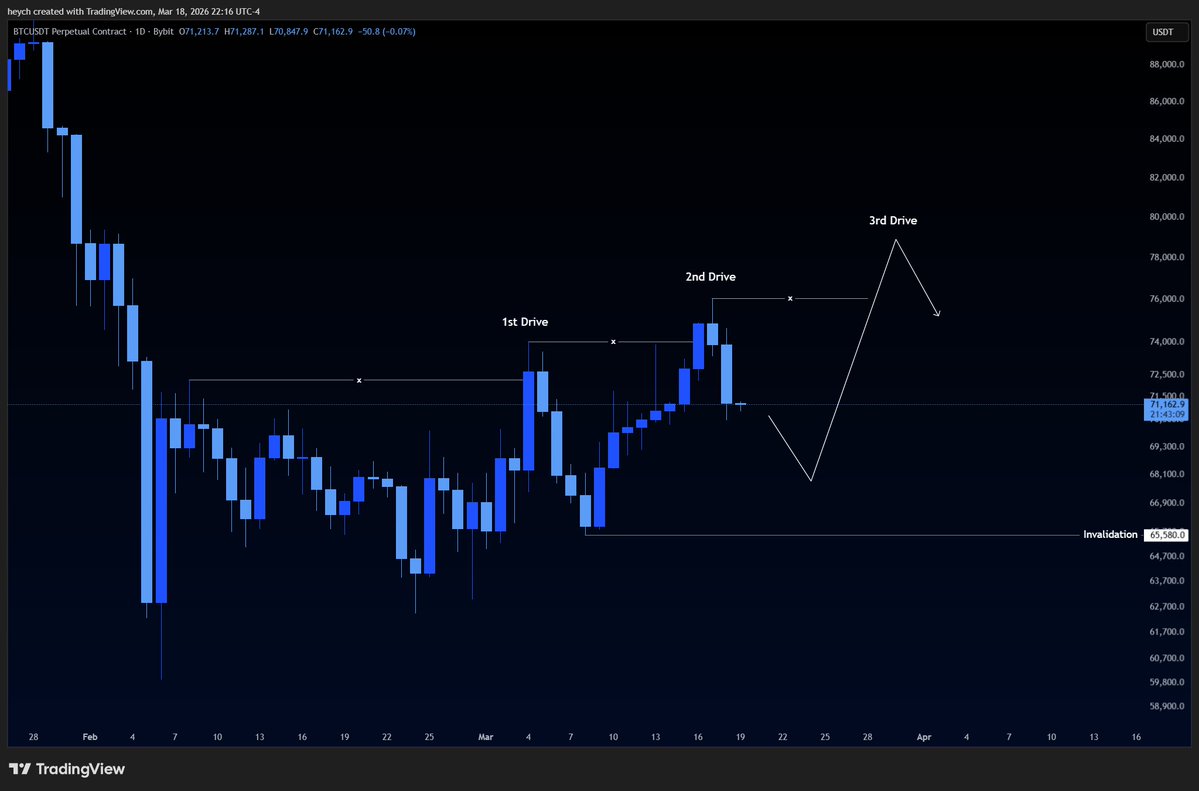Click the 58,900.0 price axis label
This screenshot has width=1199, height=791.
[1167, 706]
